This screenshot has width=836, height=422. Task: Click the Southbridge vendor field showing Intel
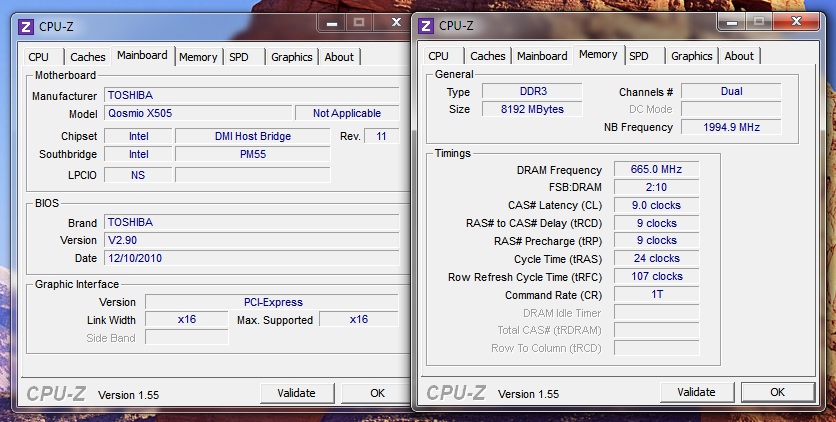pyautogui.click(x=138, y=155)
